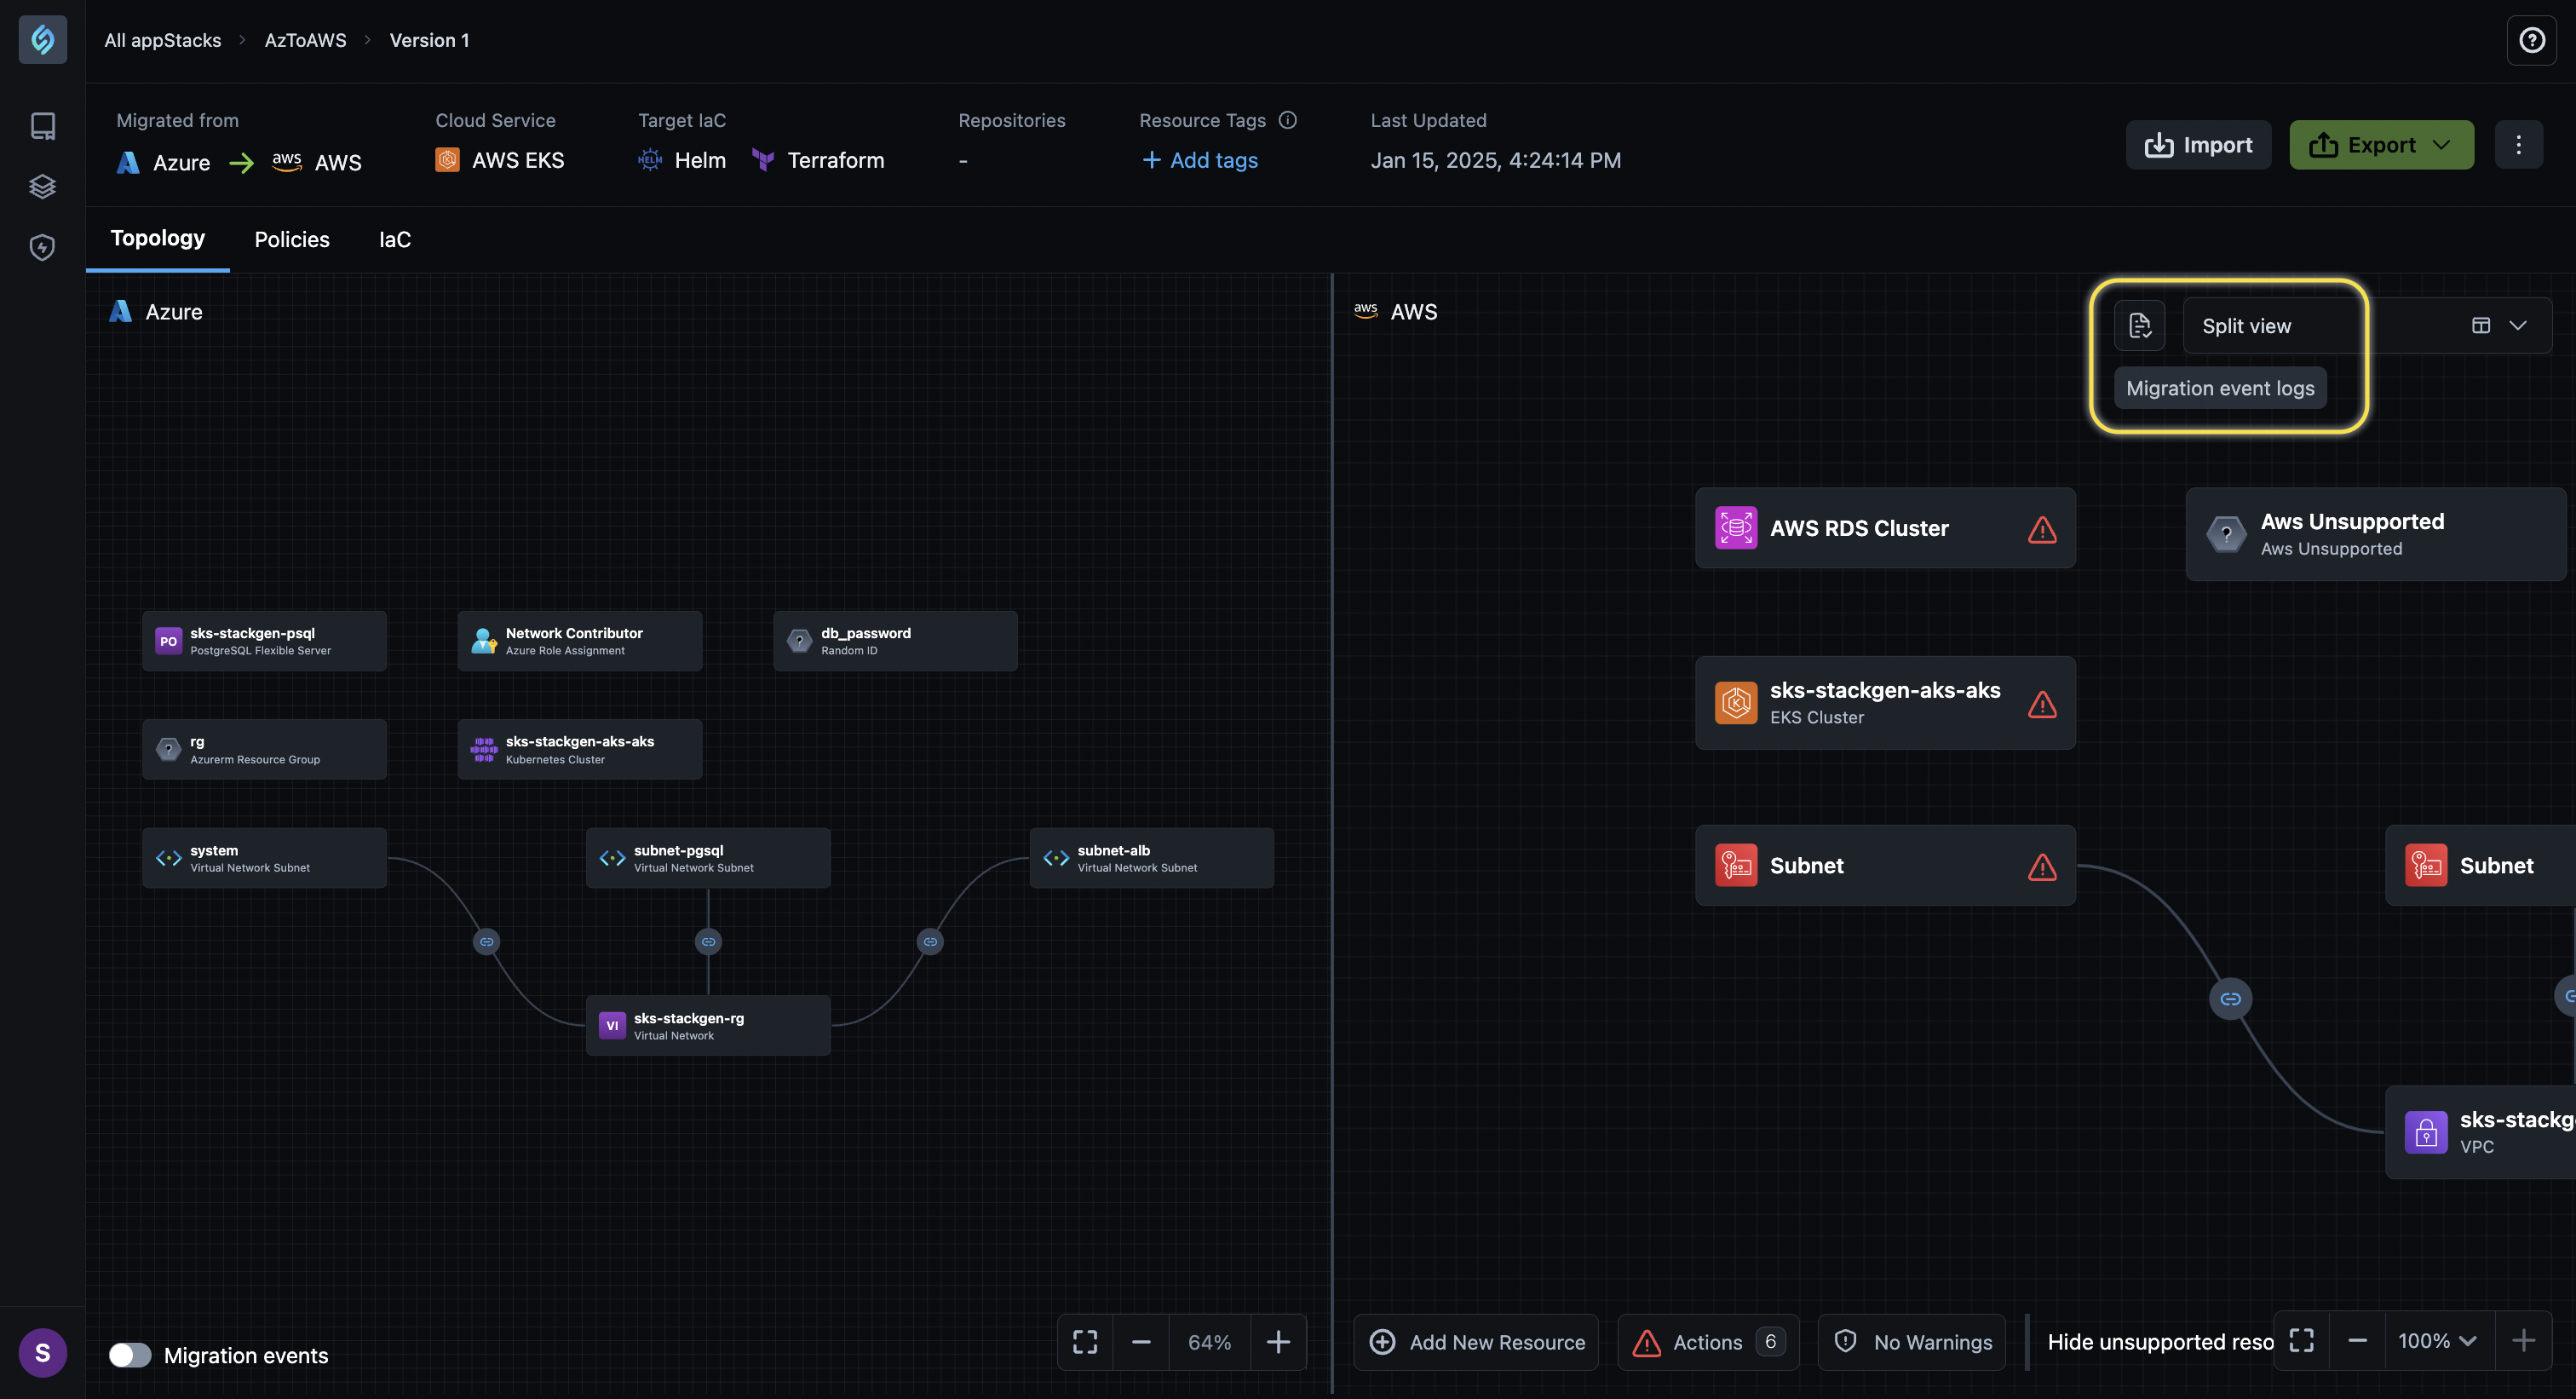Click the Last Updated date value
The height and width of the screenshot is (1399, 2576).
tap(1495, 160)
